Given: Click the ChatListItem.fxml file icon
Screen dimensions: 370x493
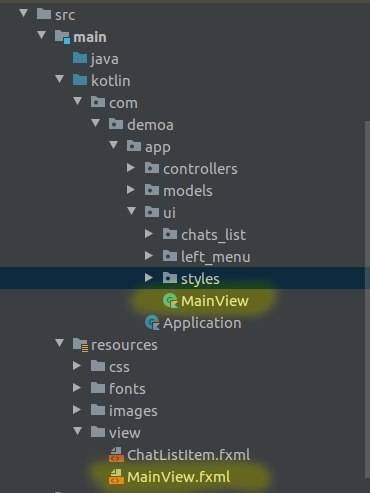Looking at the screenshot, I should tap(116, 454).
